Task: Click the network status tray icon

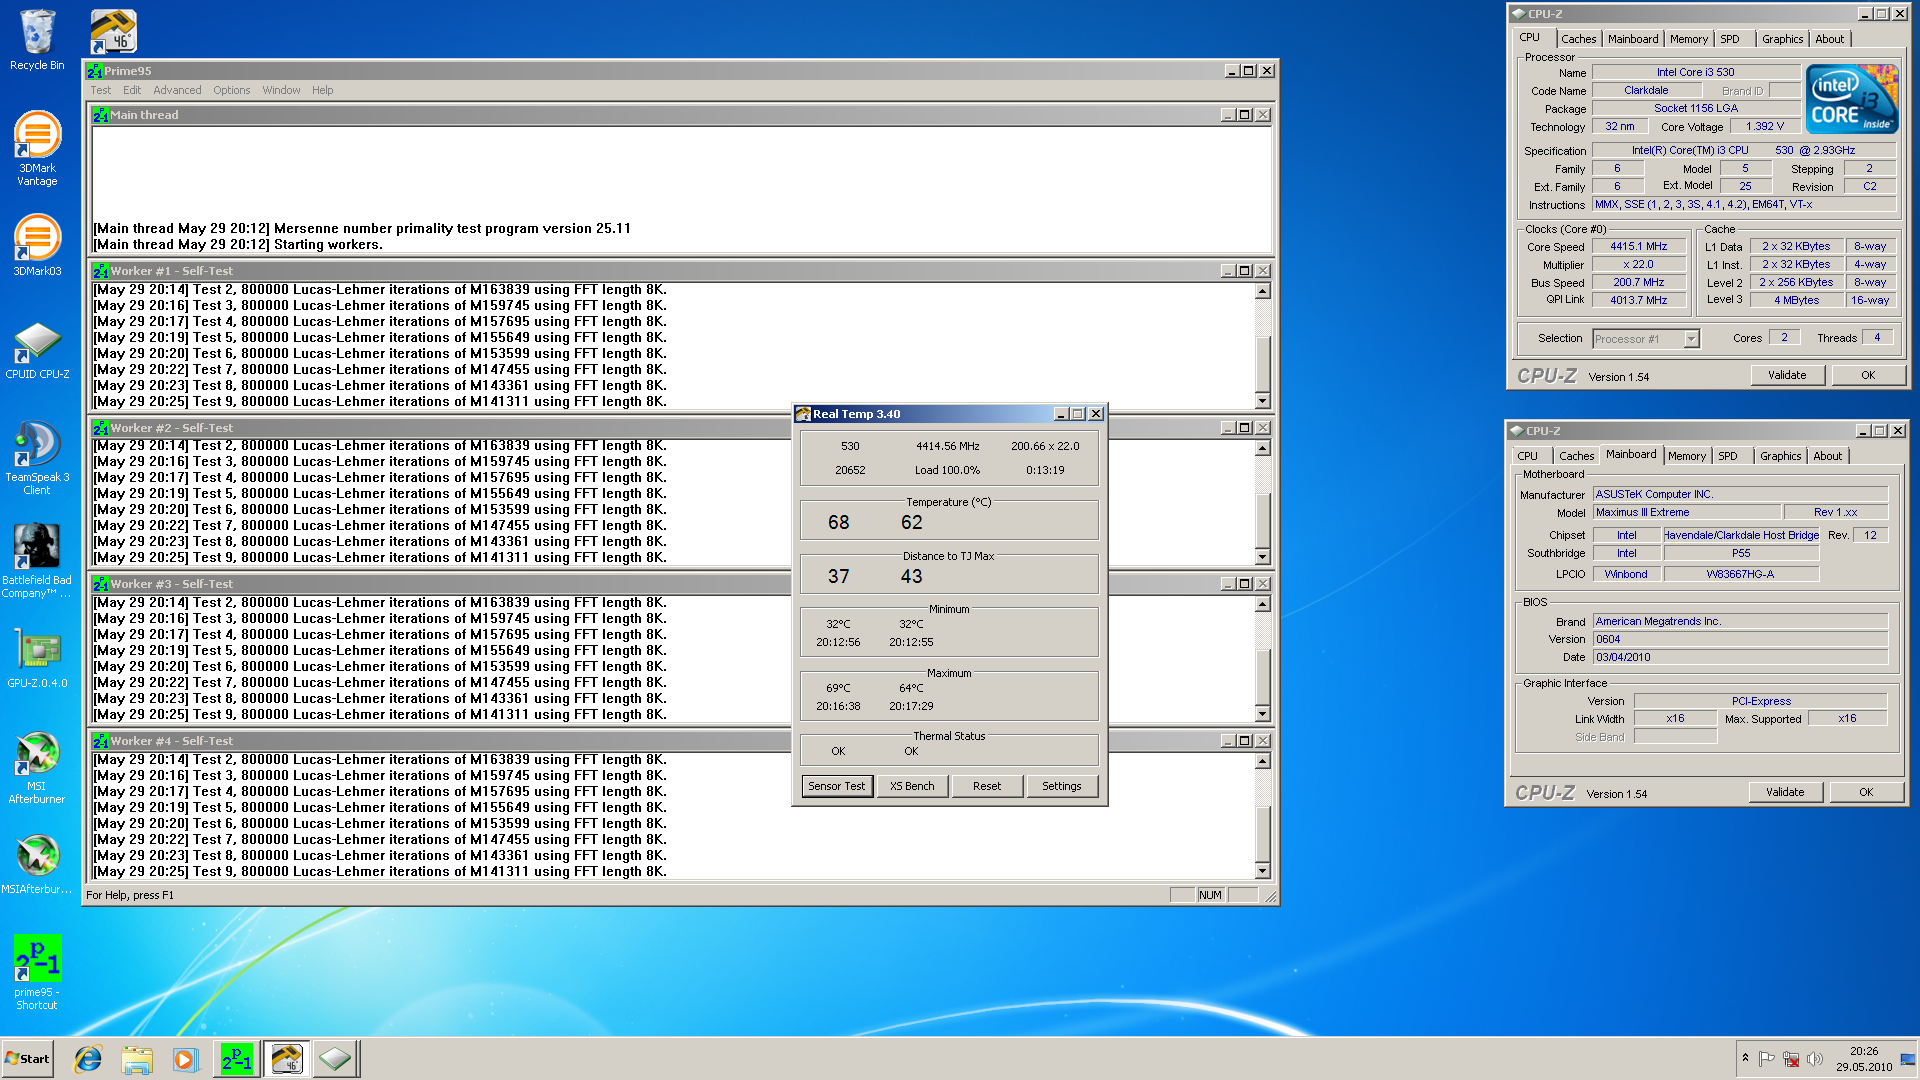Action: [1791, 1059]
